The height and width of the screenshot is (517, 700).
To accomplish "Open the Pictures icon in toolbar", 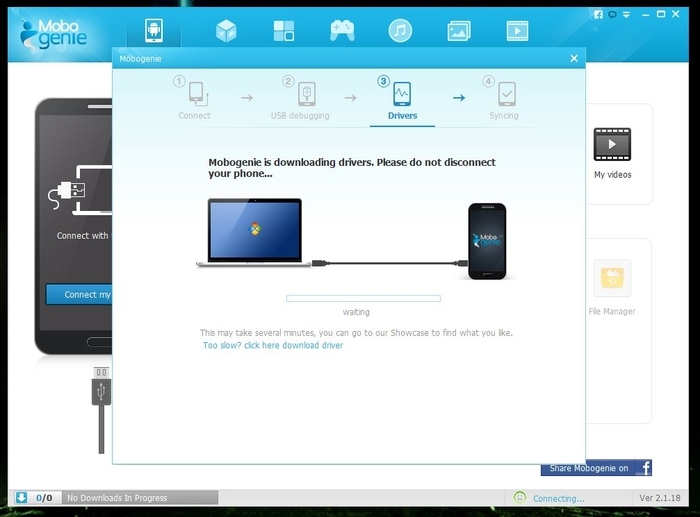I will point(459,31).
